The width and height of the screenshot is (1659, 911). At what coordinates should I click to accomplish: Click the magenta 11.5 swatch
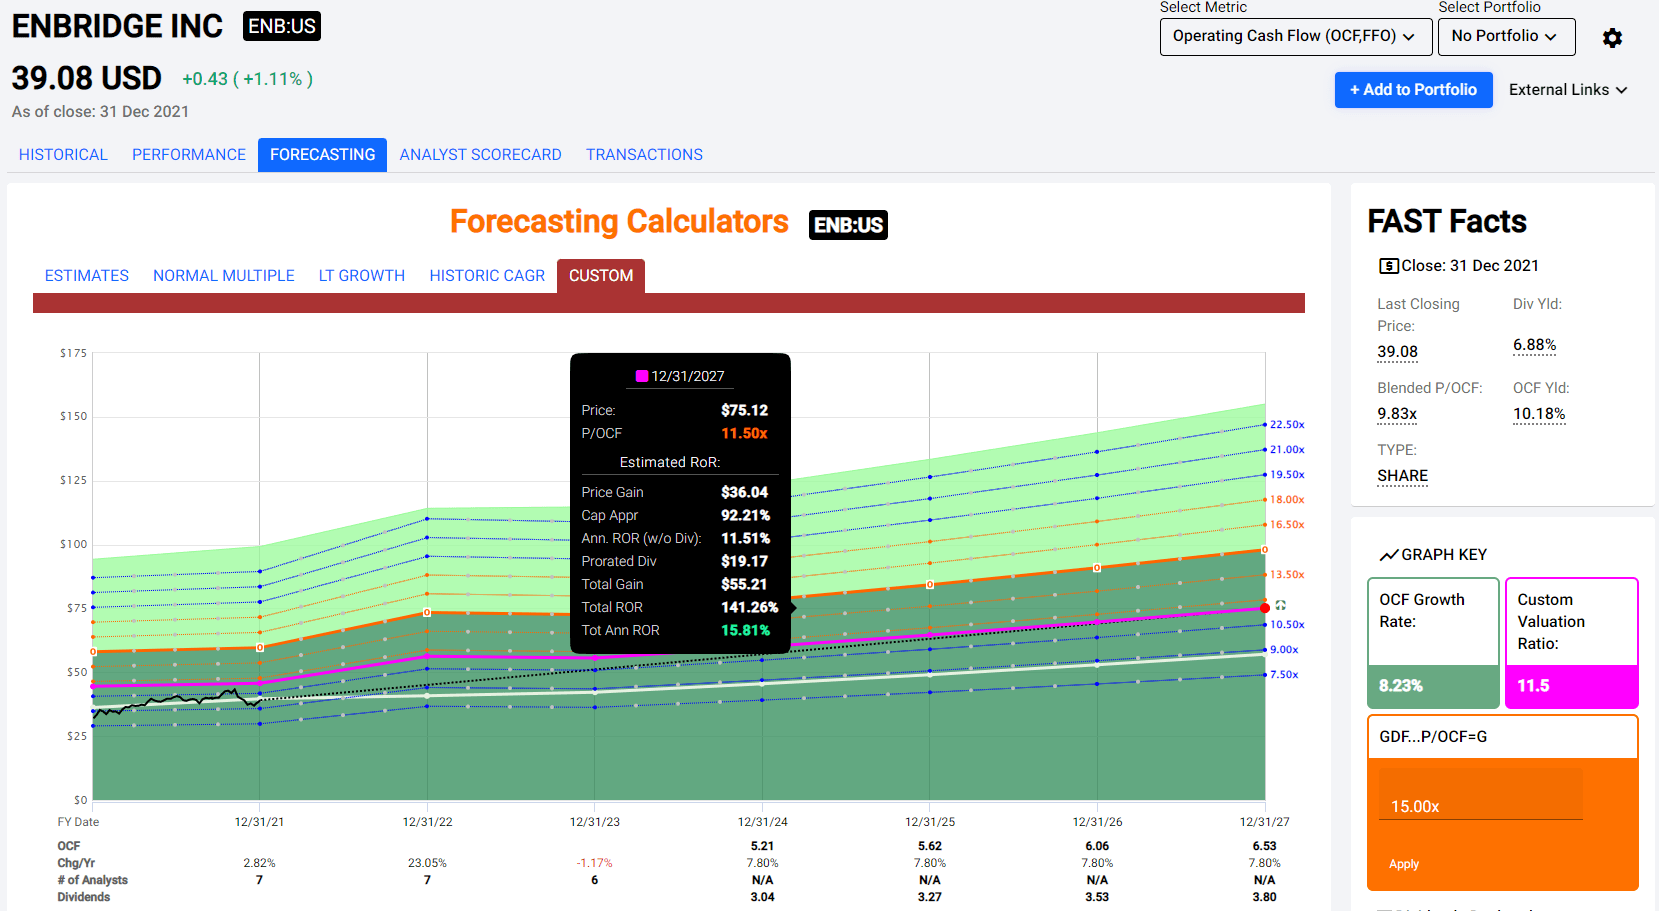point(1571,686)
